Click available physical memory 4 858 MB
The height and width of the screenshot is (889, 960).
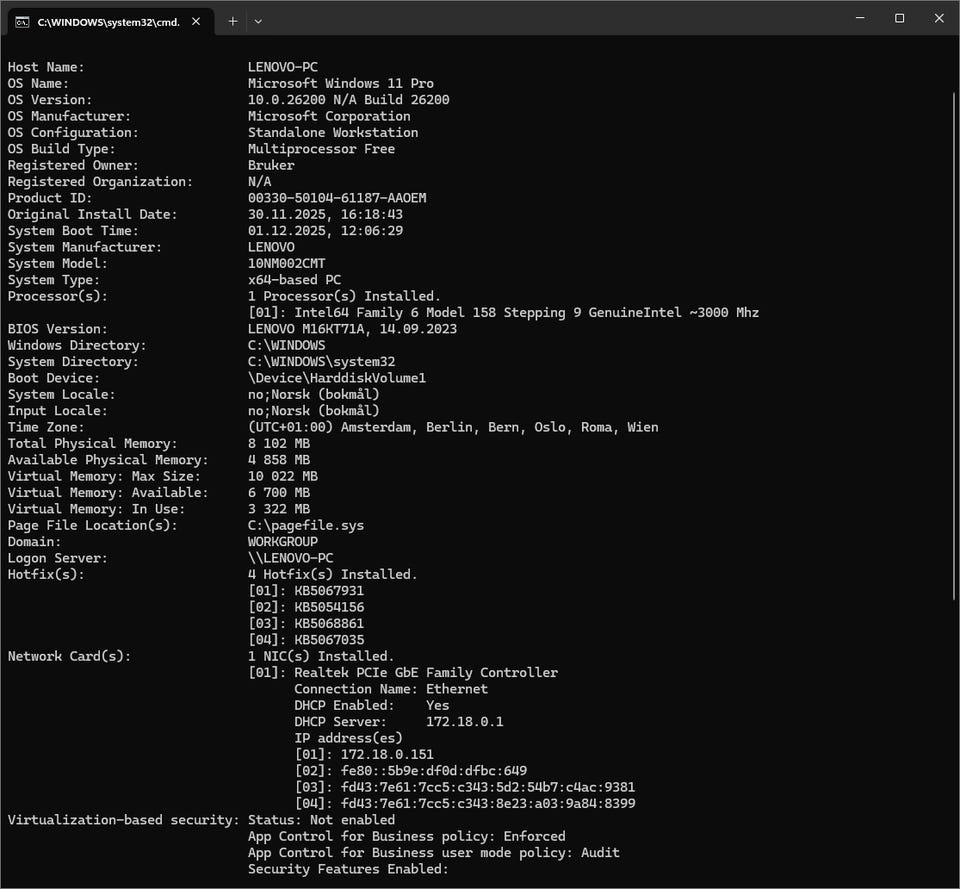click(x=279, y=460)
